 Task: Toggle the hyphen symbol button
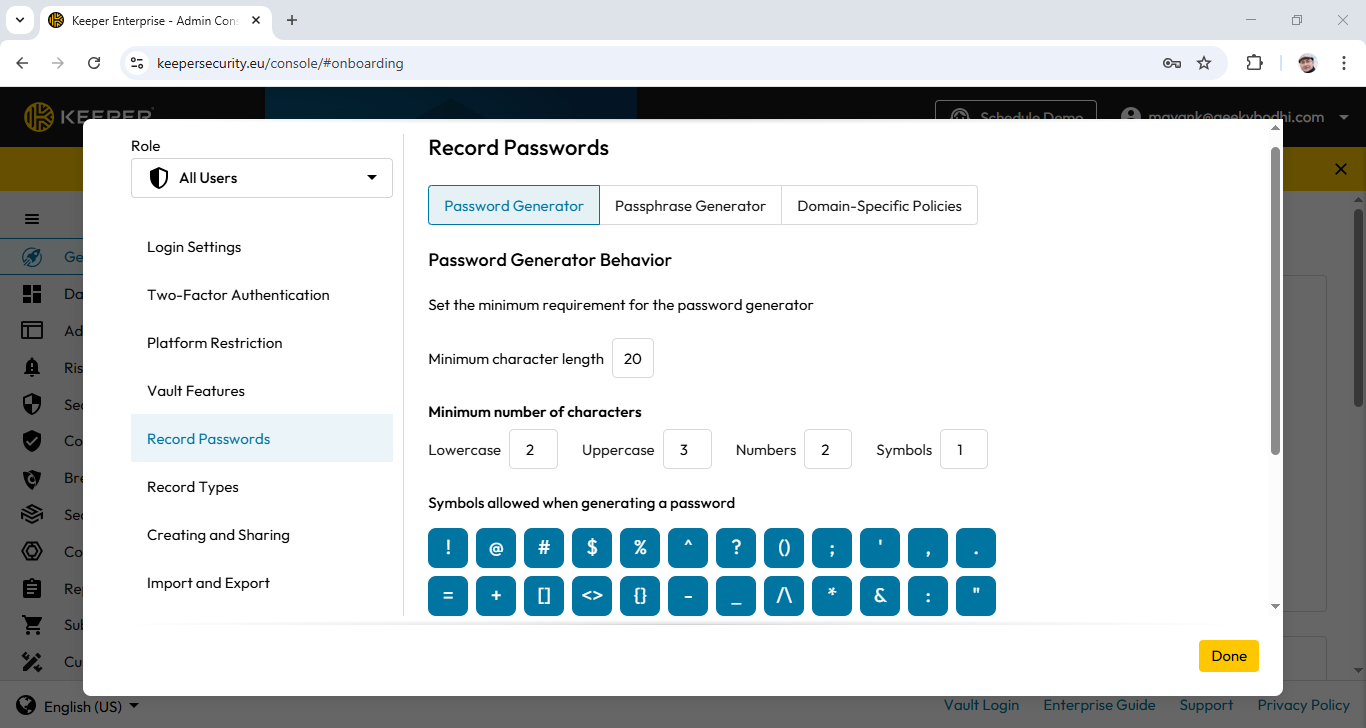tap(688, 596)
